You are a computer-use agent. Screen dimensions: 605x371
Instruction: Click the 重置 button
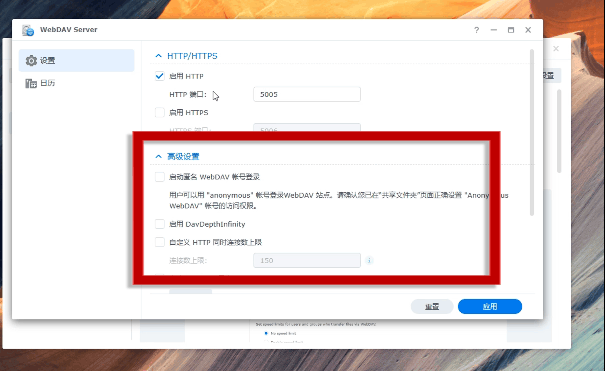coord(432,307)
